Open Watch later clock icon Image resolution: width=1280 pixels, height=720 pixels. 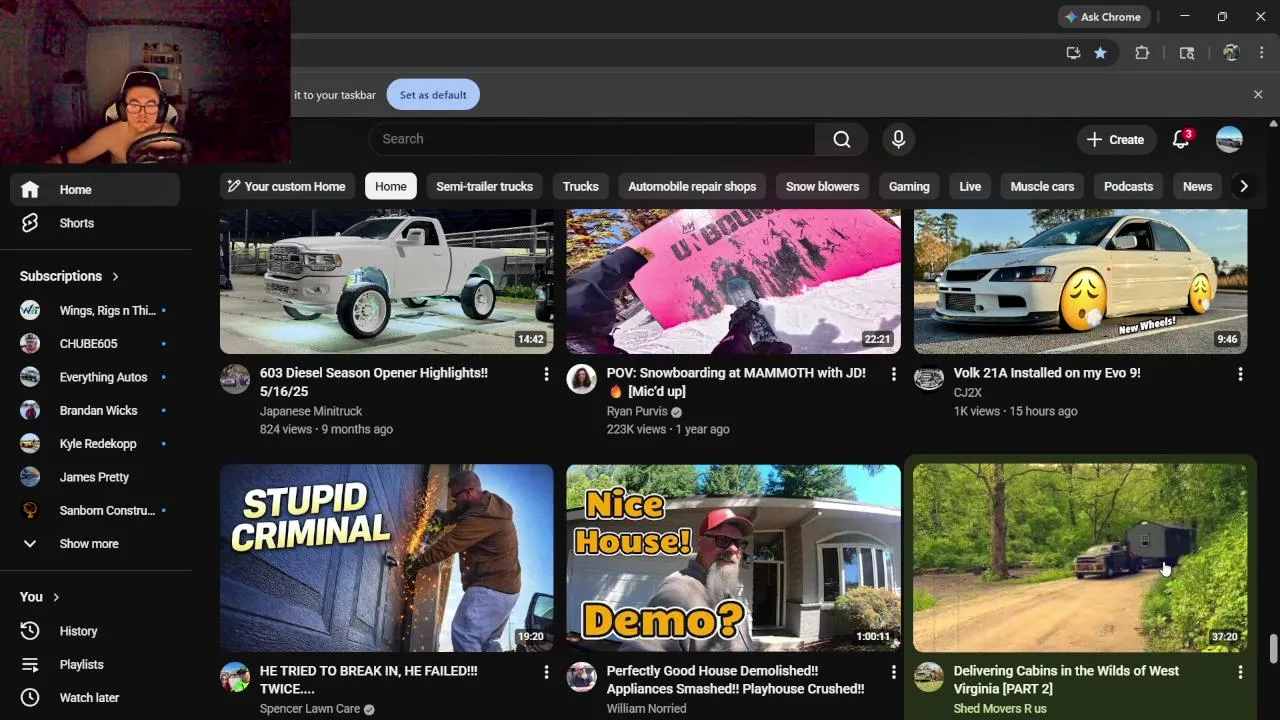[x=30, y=697]
